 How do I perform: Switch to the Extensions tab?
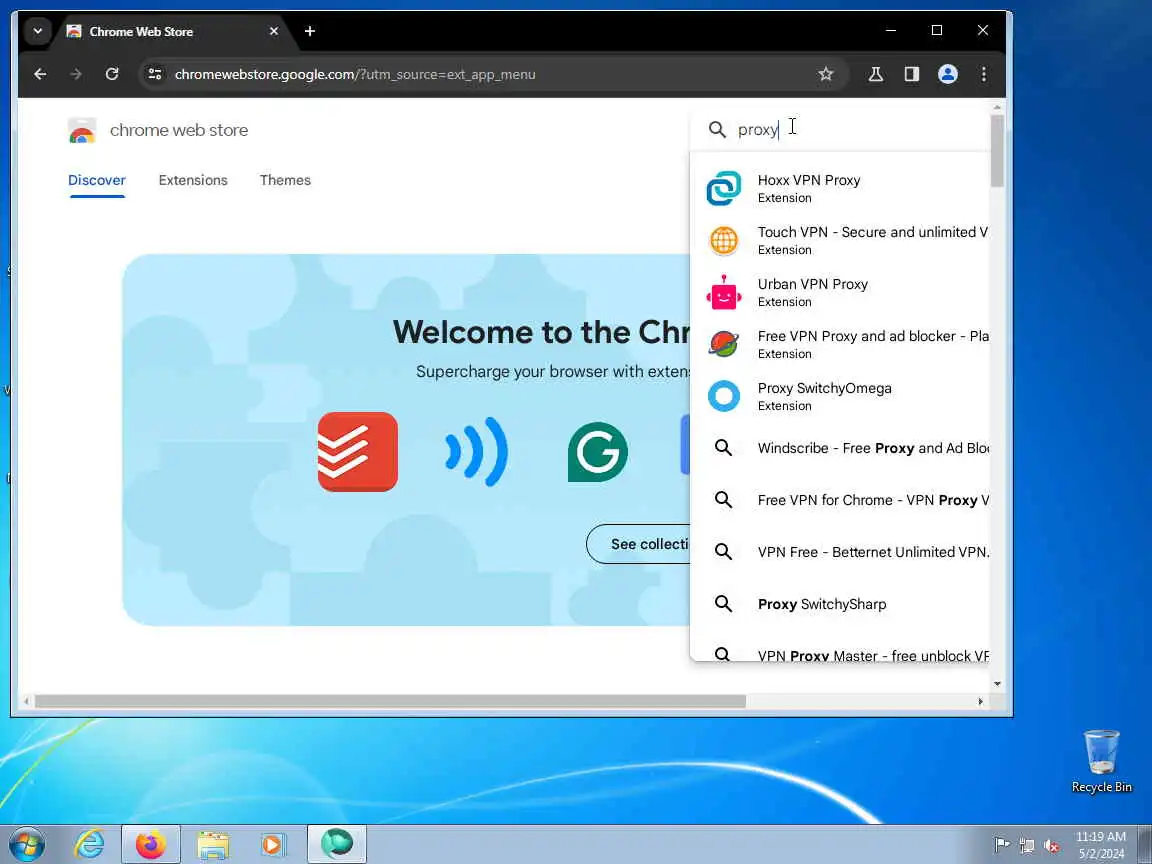[x=193, y=181]
